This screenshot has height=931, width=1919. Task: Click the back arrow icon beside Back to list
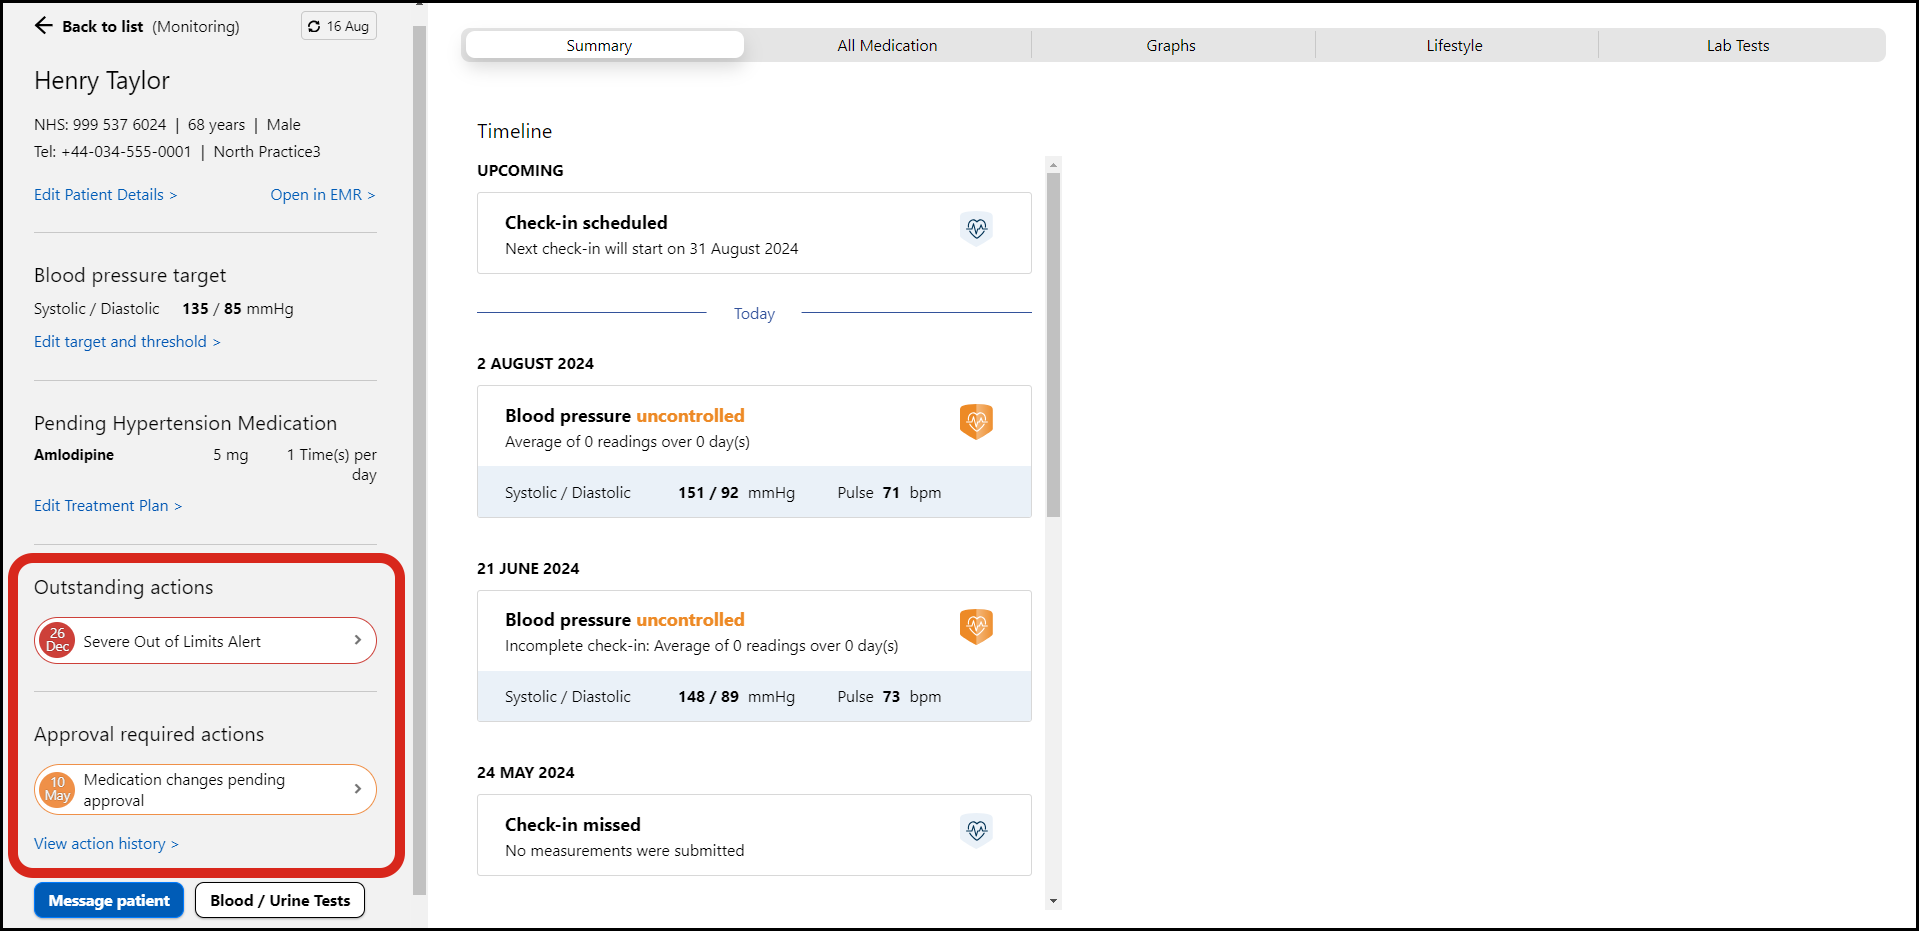point(43,26)
